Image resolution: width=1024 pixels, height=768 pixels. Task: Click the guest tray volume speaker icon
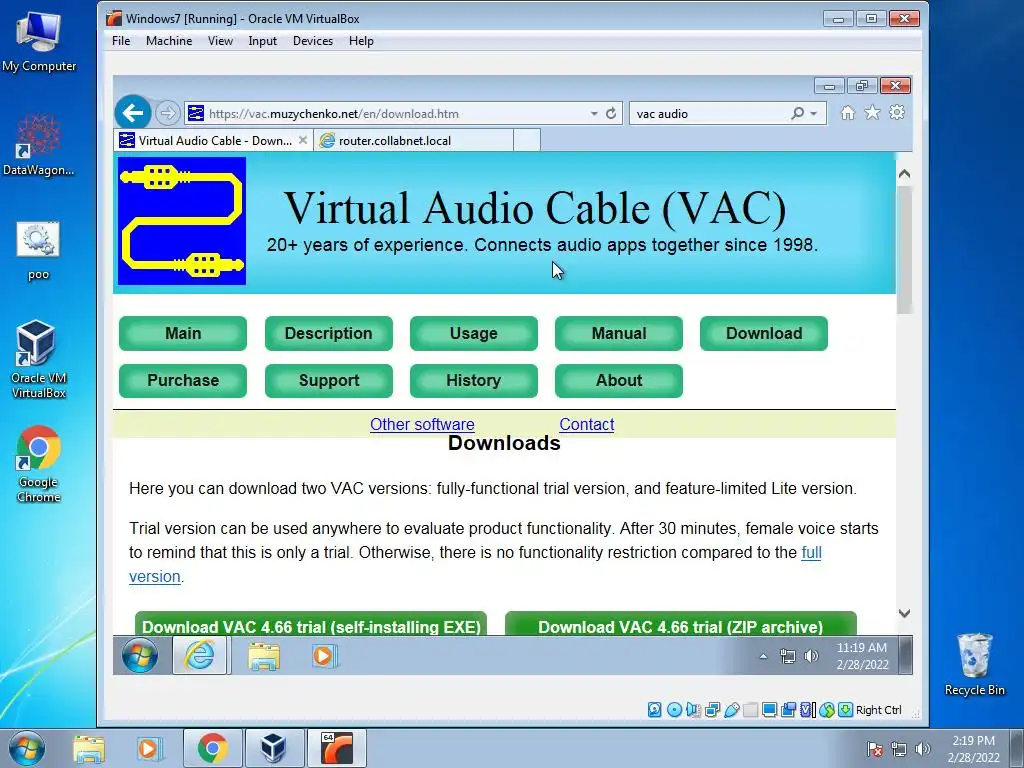pos(811,656)
